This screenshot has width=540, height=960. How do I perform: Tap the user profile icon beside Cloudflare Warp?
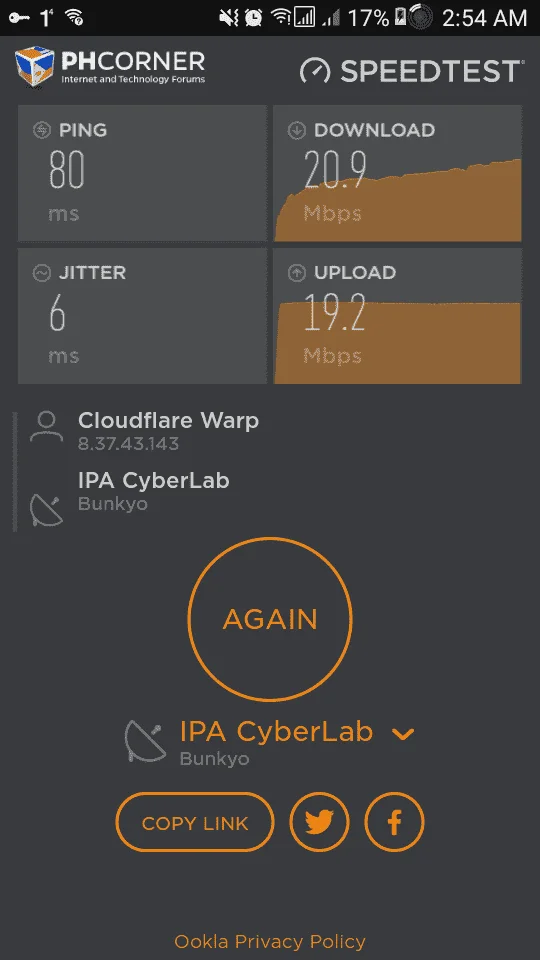pos(47,427)
